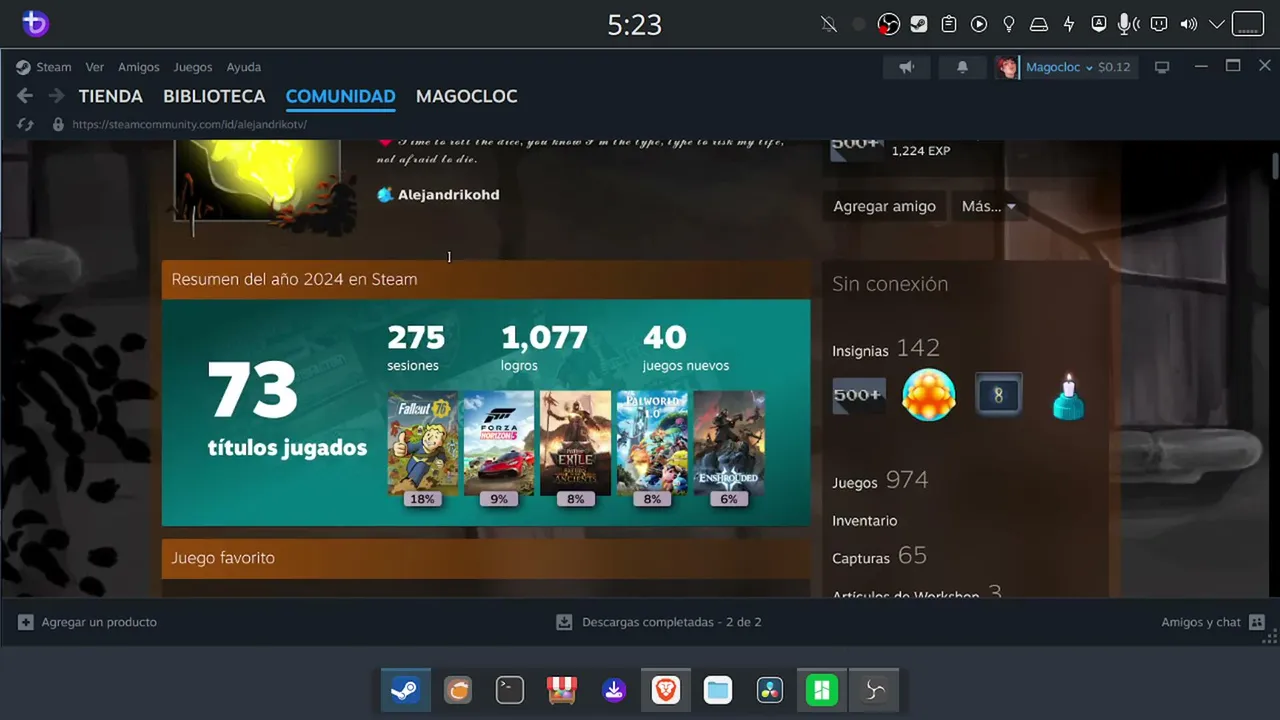Open the Path of Exile game cover
Screen dimensions: 1280x720
click(x=575, y=442)
